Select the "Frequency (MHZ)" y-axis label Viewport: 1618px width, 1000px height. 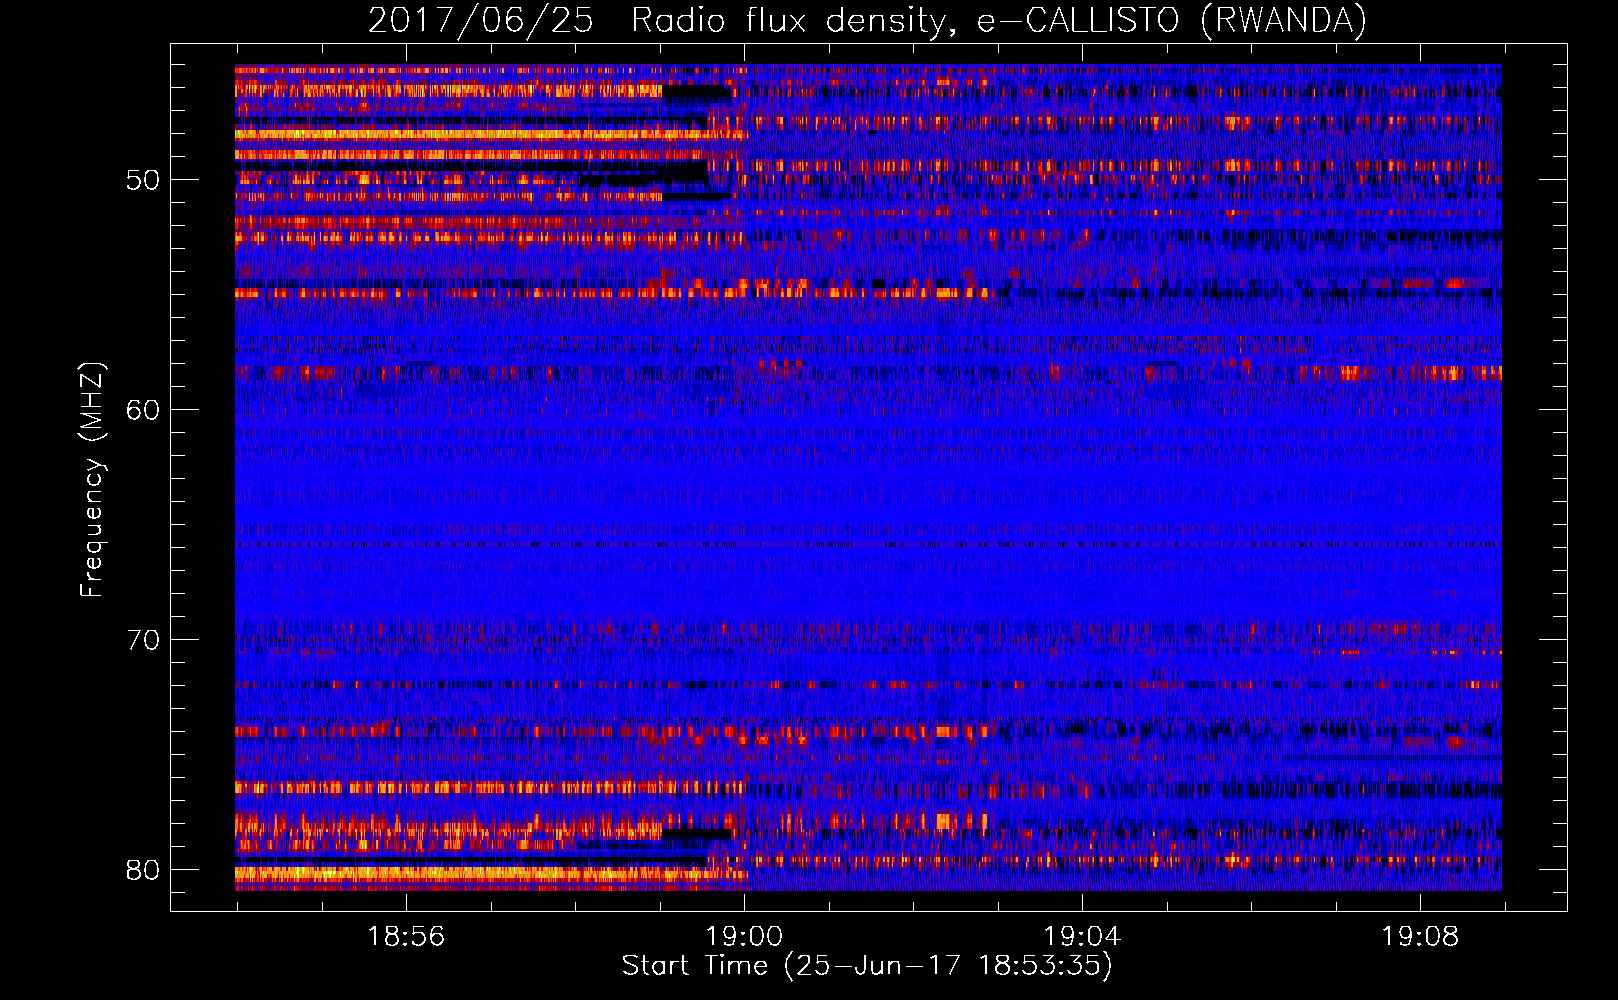(92, 480)
